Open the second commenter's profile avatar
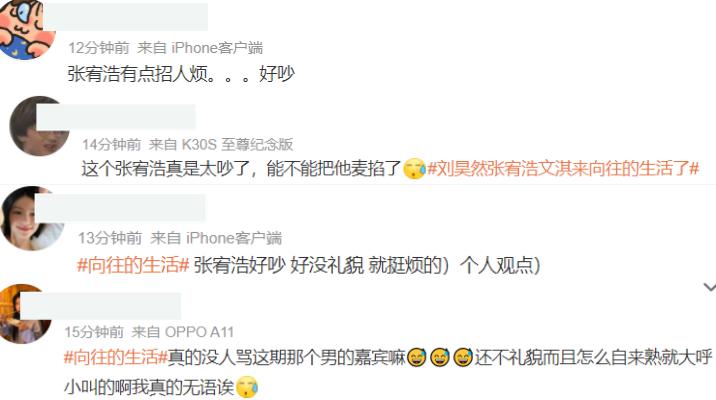 click(x=40, y=126)
